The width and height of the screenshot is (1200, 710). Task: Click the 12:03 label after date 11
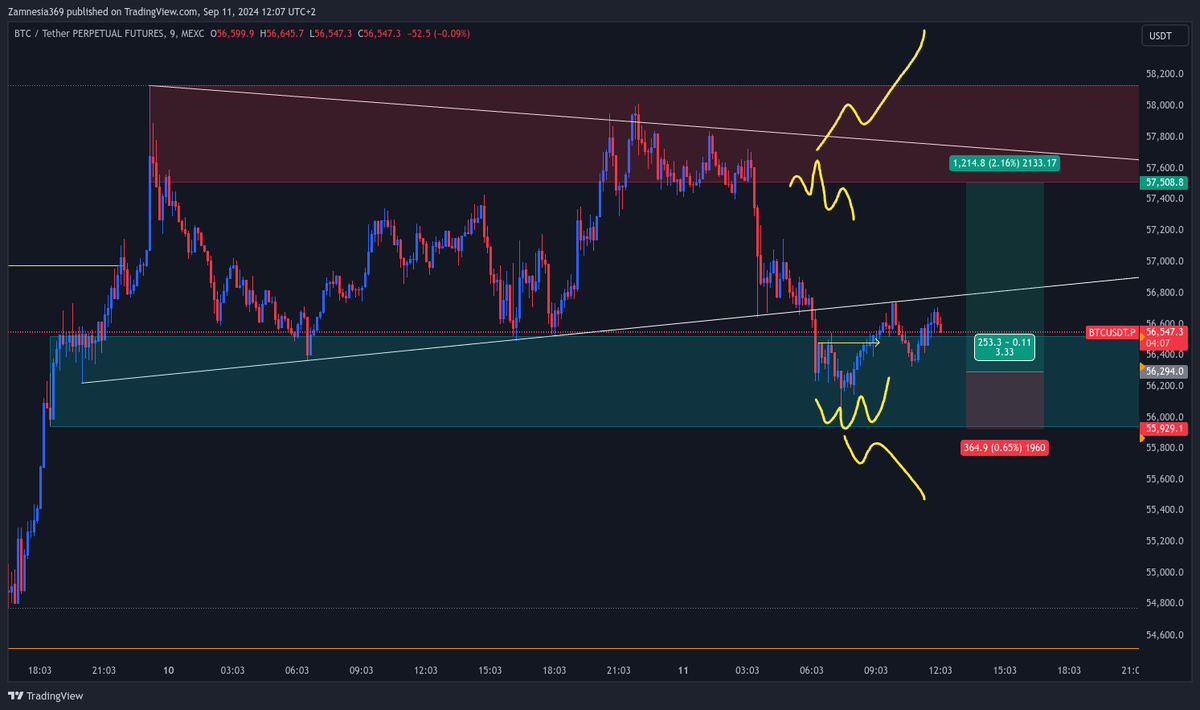coord(941,670)
